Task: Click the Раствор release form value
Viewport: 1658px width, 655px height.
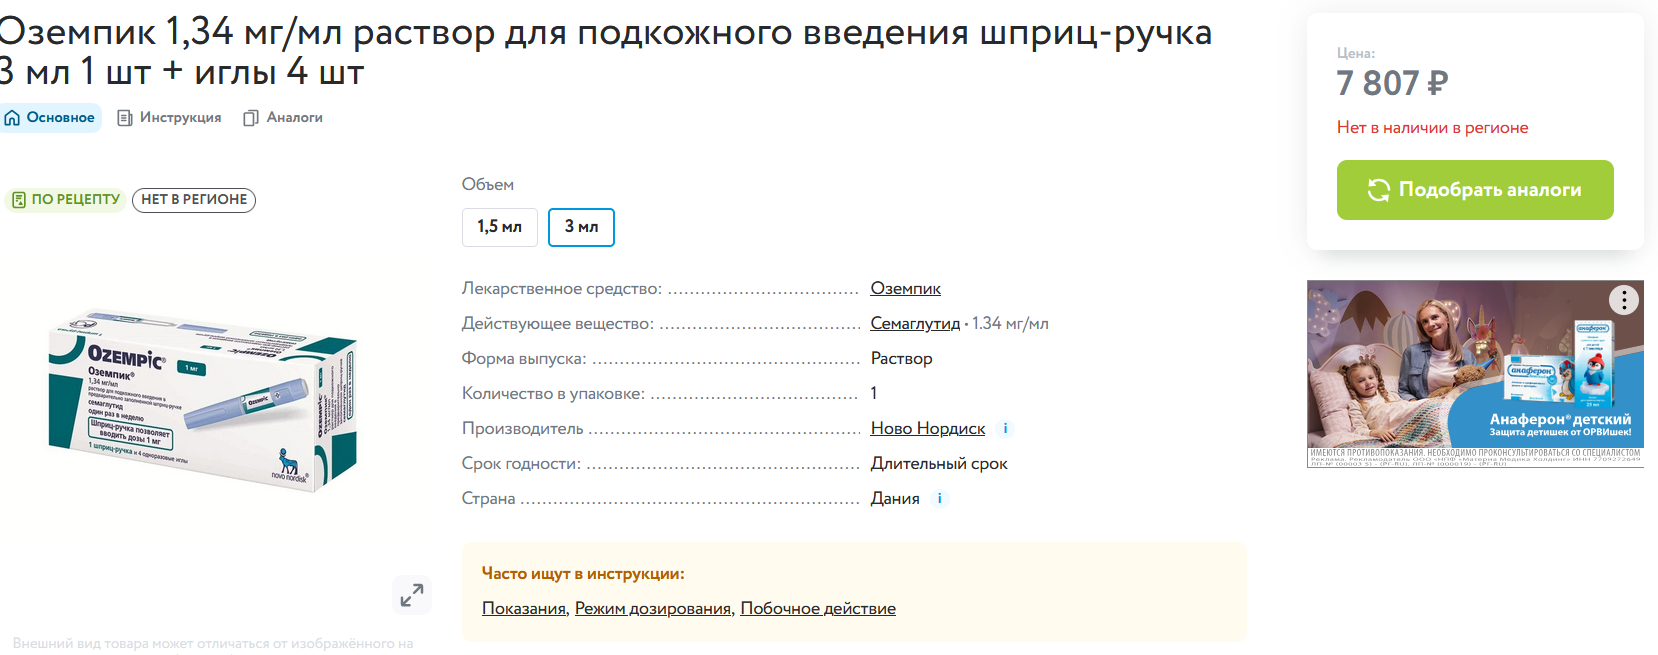Action: tap(901, 358)
